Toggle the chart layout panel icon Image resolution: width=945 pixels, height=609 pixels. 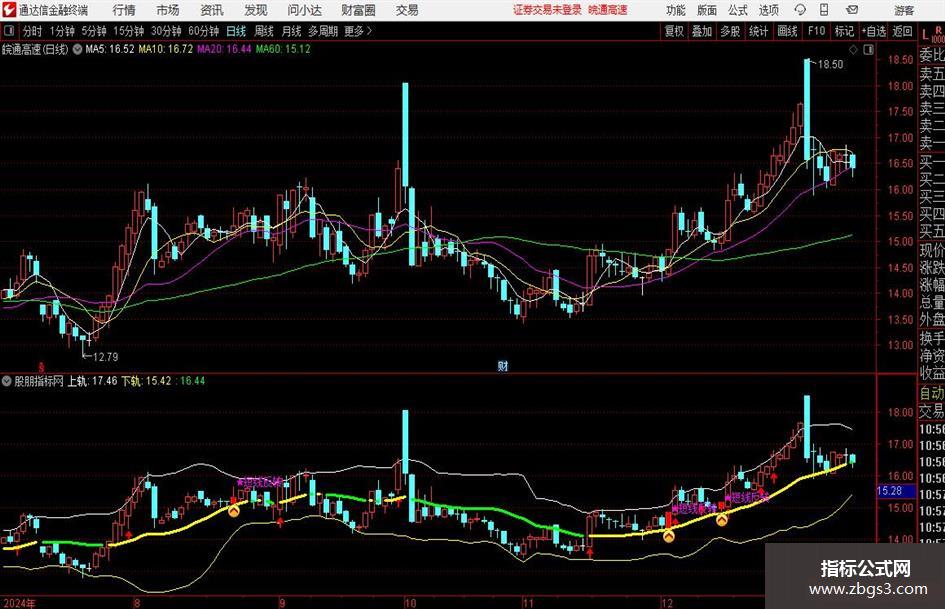pos(868,50)
